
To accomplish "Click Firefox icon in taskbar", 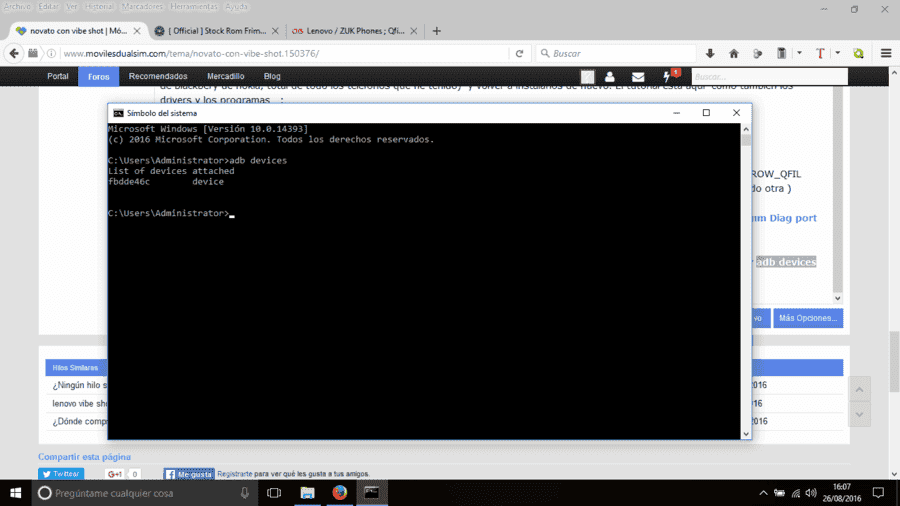I will coord(339,493).
